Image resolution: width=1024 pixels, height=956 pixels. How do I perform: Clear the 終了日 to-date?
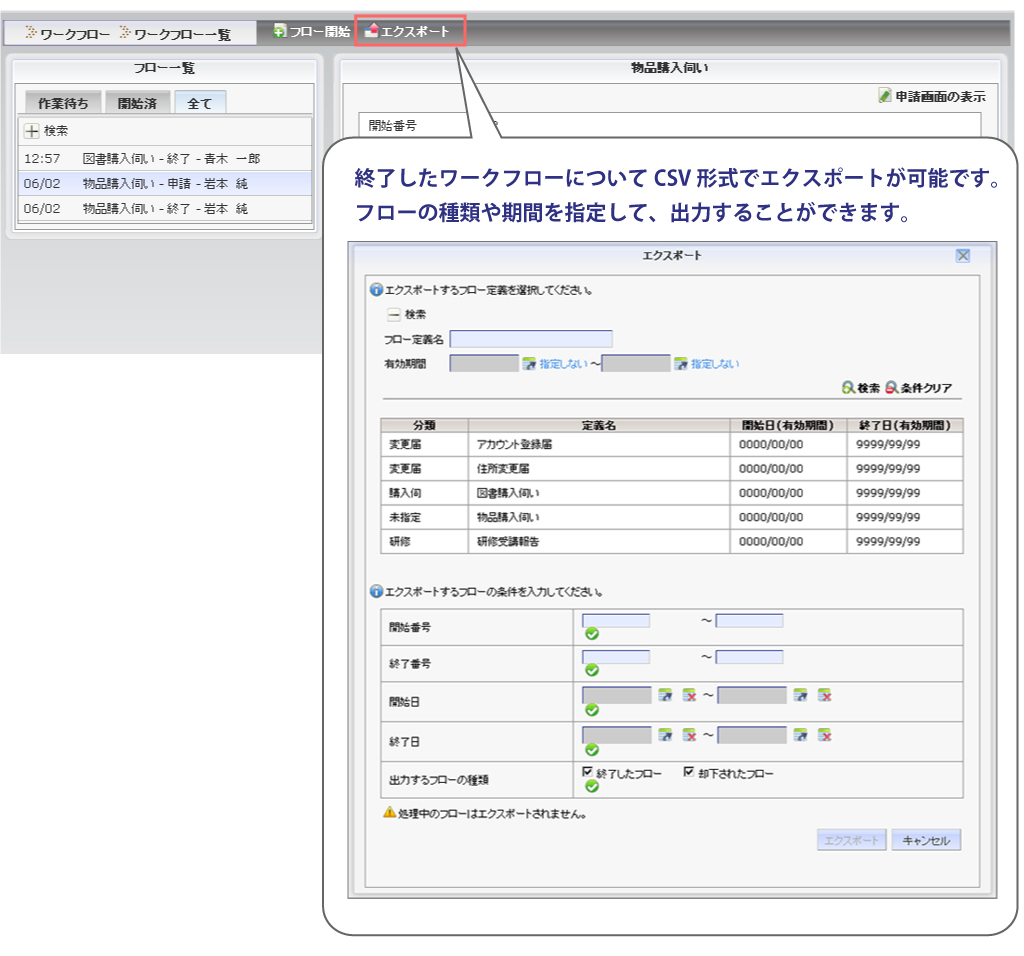click(824, 735)
